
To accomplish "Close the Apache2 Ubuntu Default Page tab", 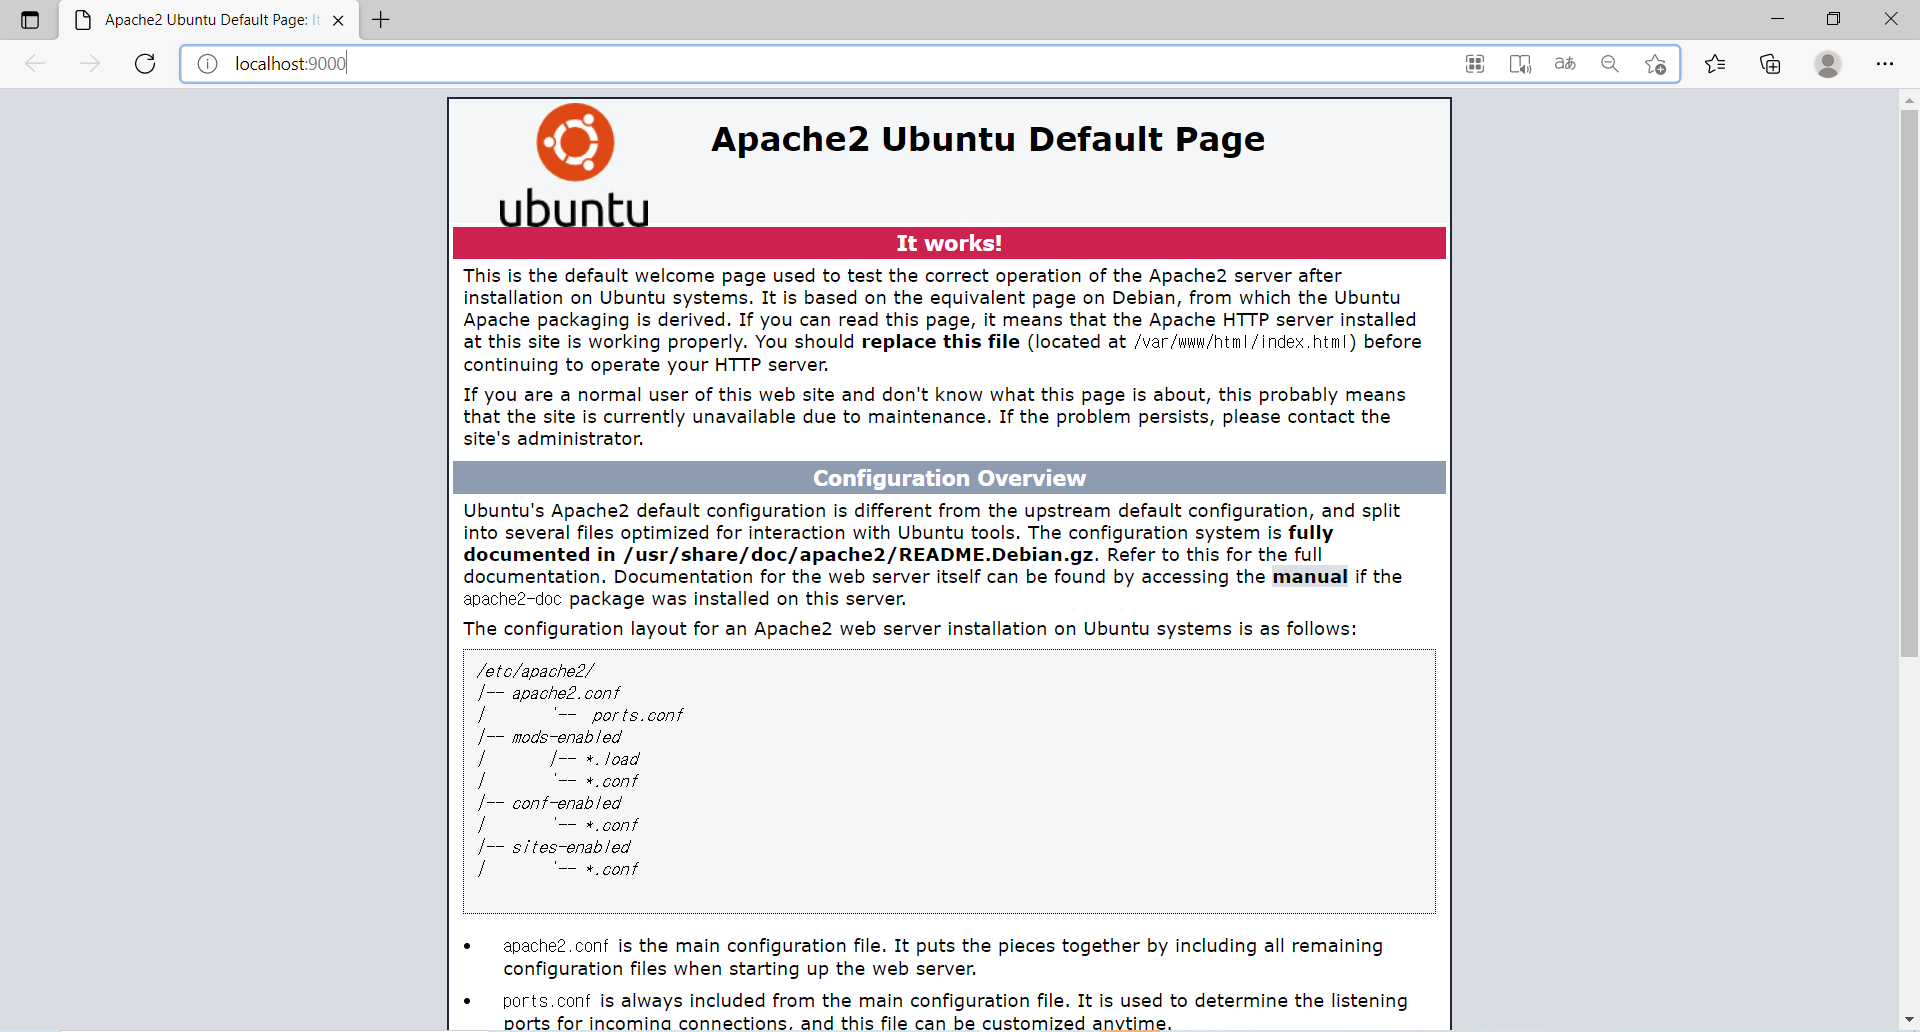I will pyautogui.click(x=338, y=20).
